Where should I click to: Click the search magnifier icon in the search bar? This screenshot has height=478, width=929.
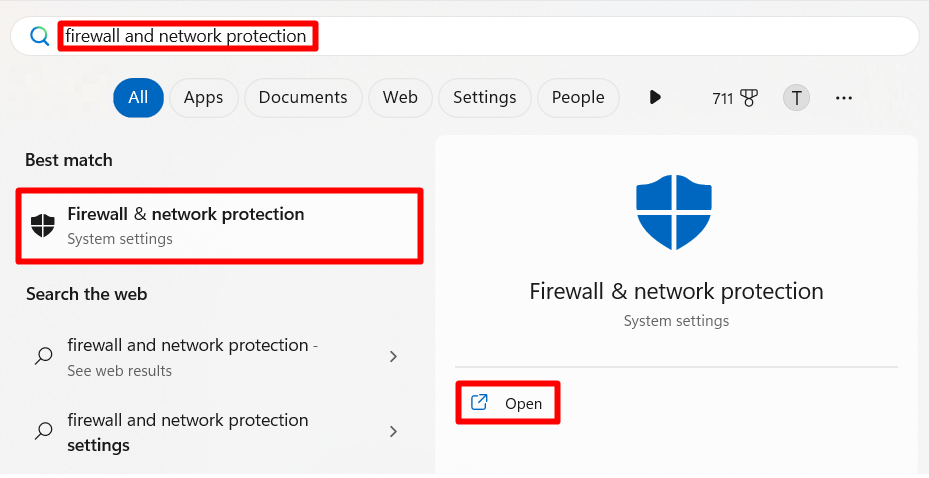tap(40, 36)
